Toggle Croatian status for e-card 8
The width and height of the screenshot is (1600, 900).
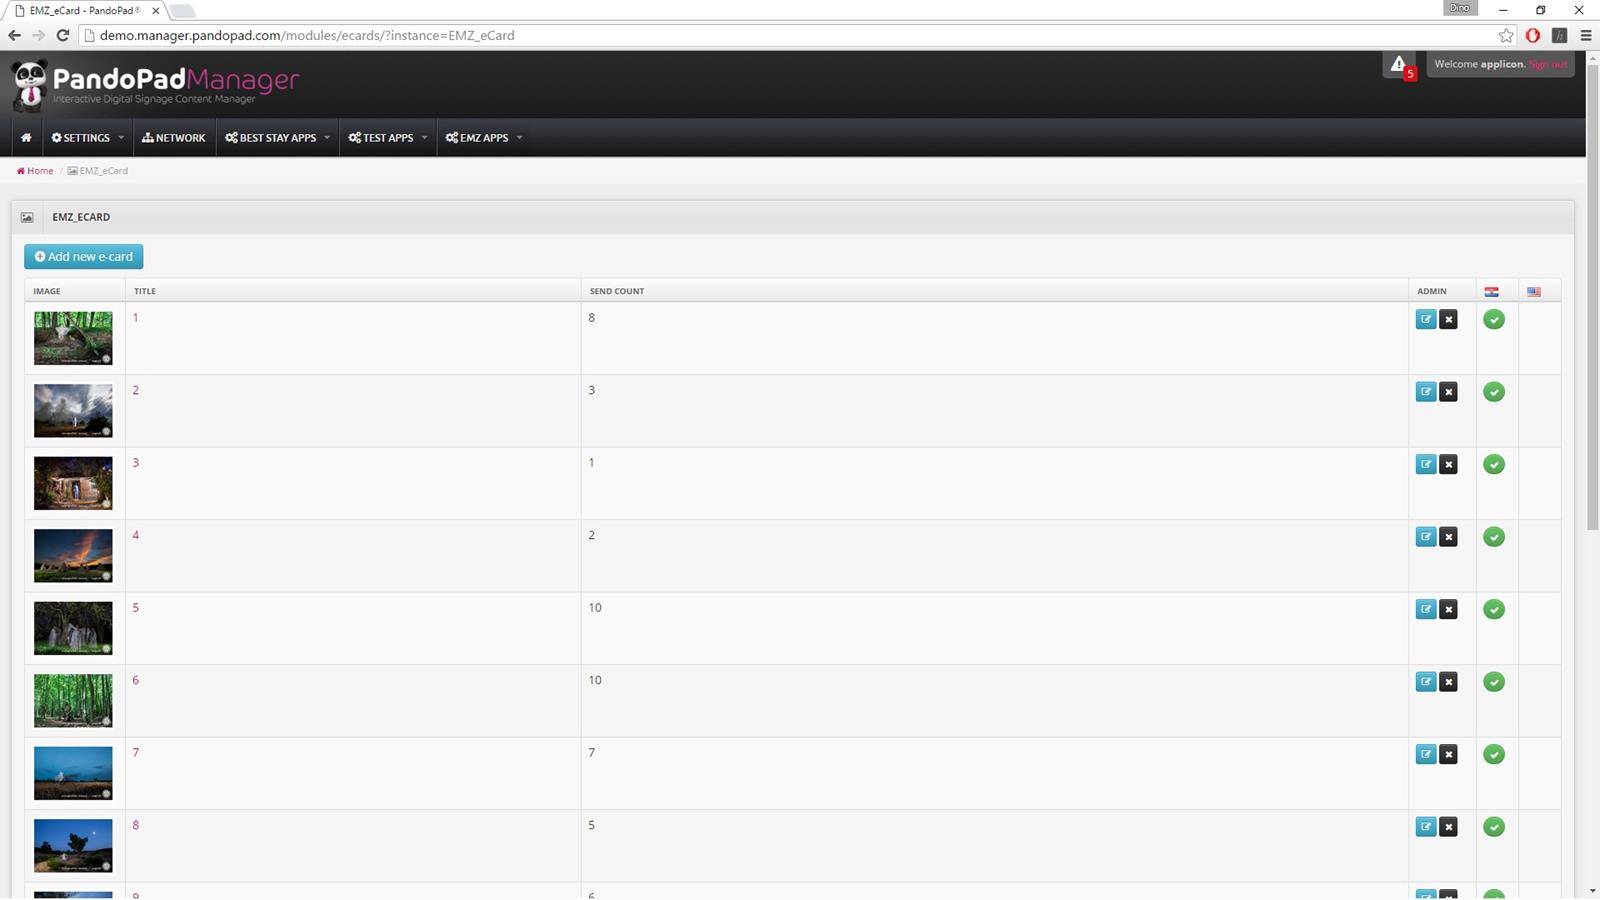point(1494,827)
